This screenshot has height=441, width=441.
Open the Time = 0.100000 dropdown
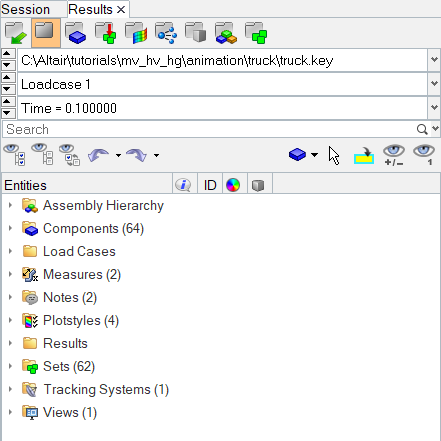coord(434,108)
